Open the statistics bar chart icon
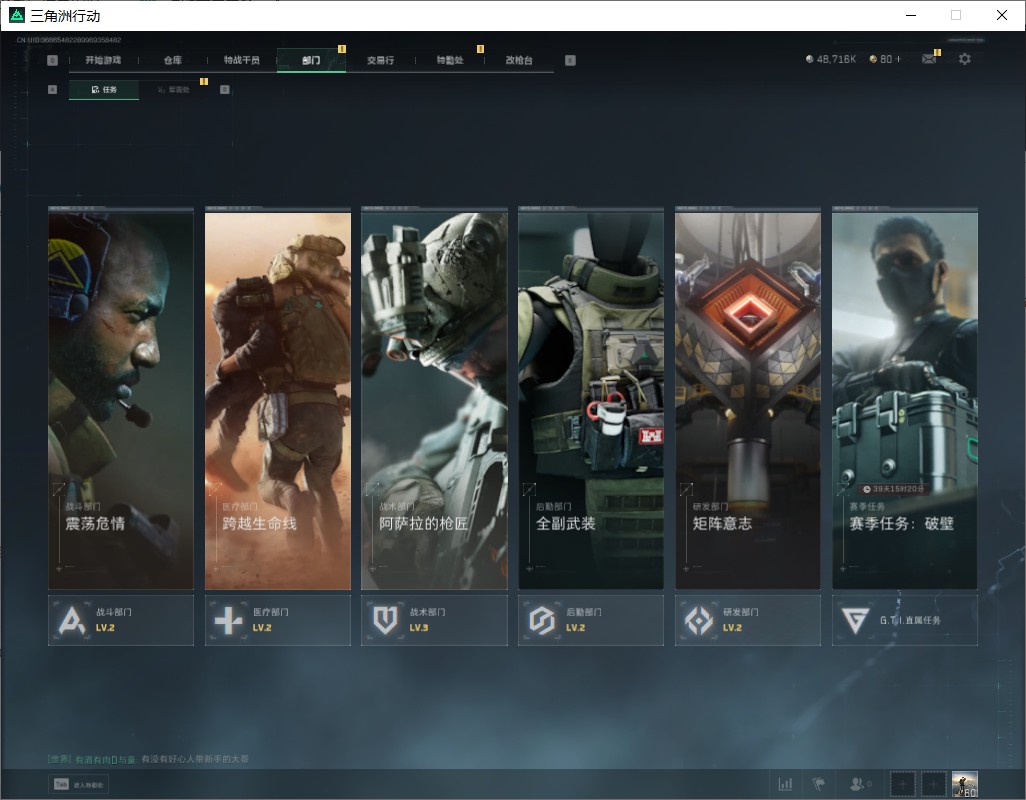 (785, 784)
